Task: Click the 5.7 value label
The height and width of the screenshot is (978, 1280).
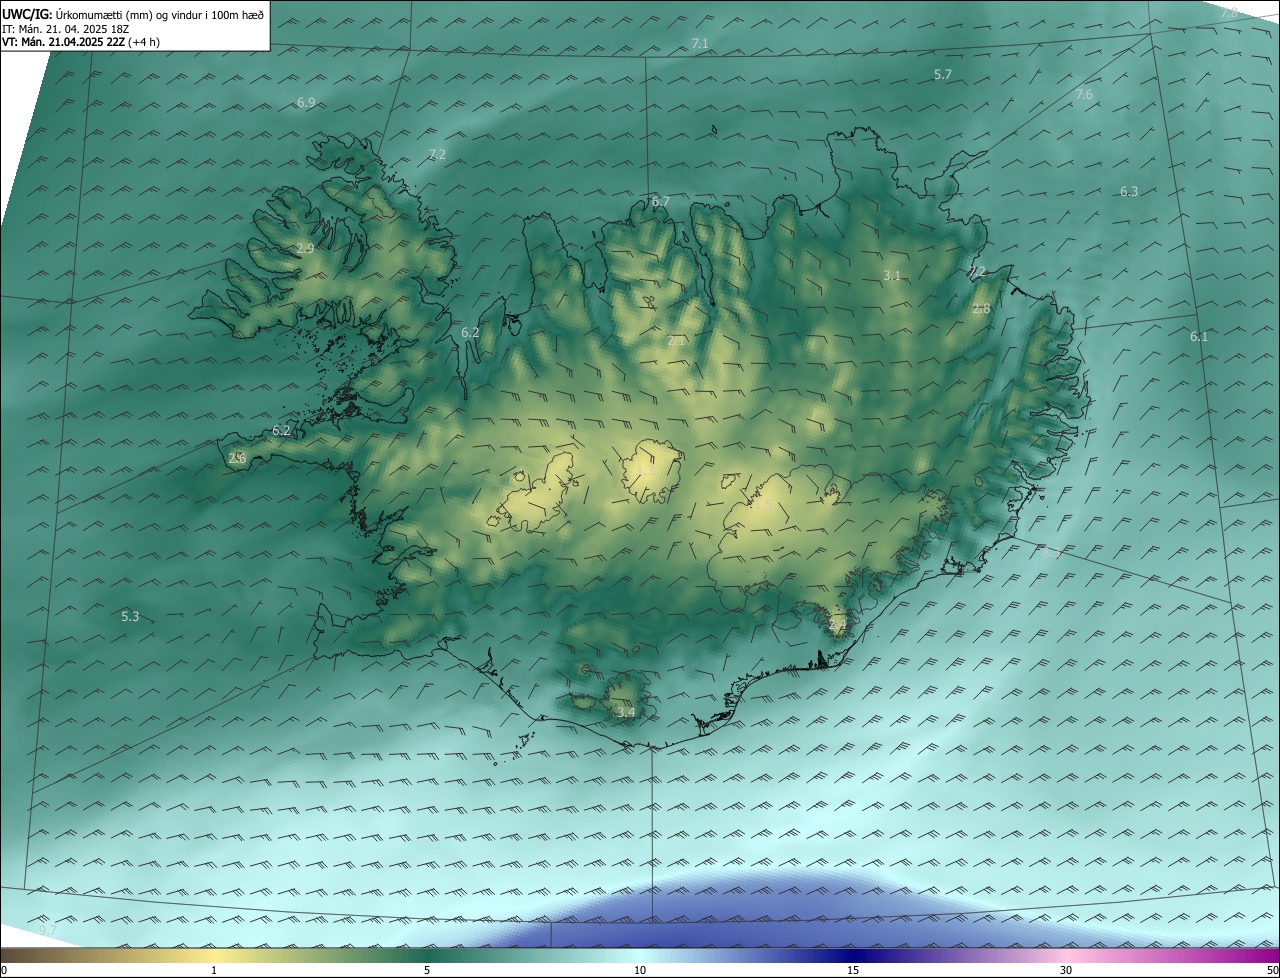Action: [943, 75]
